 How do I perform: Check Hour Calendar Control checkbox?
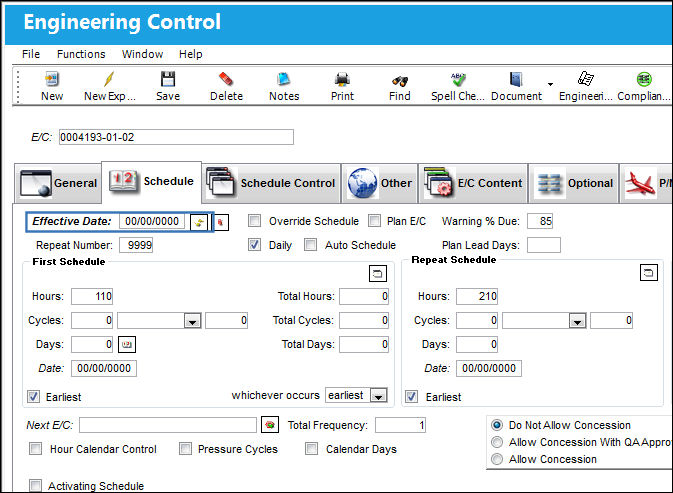tap(35, 449)
